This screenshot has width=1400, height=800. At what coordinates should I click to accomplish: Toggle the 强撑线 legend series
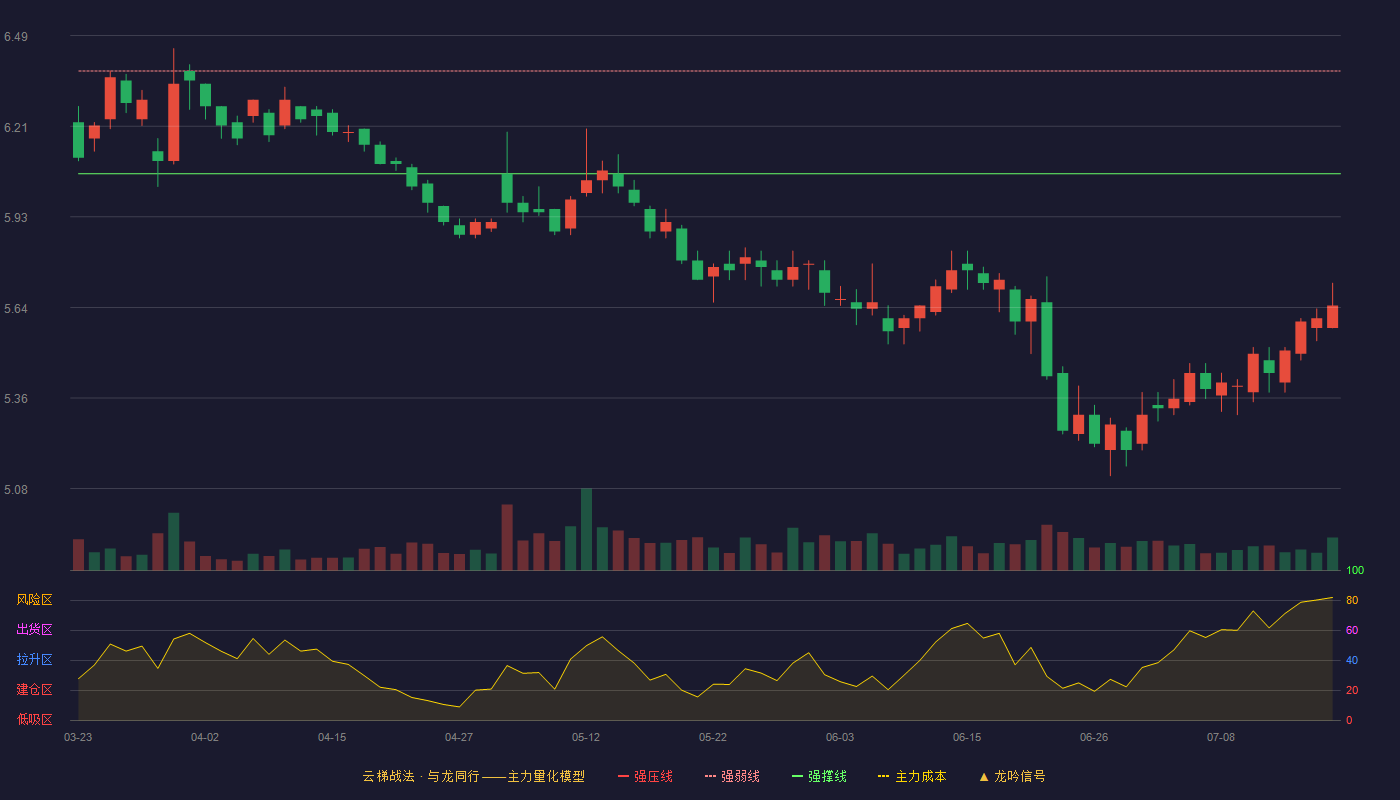[819, 776]
